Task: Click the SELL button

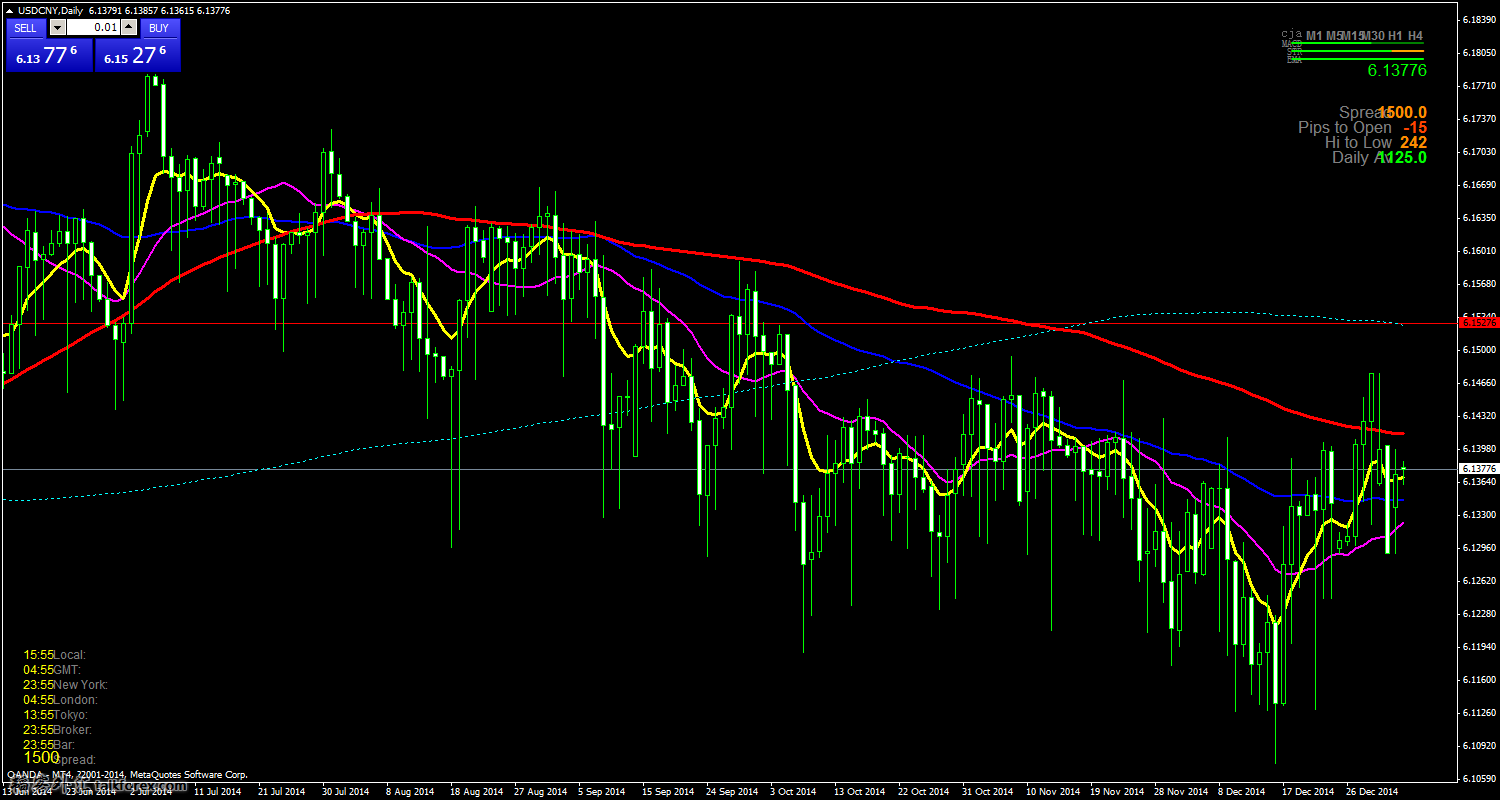Action: [x=26, y=28]
